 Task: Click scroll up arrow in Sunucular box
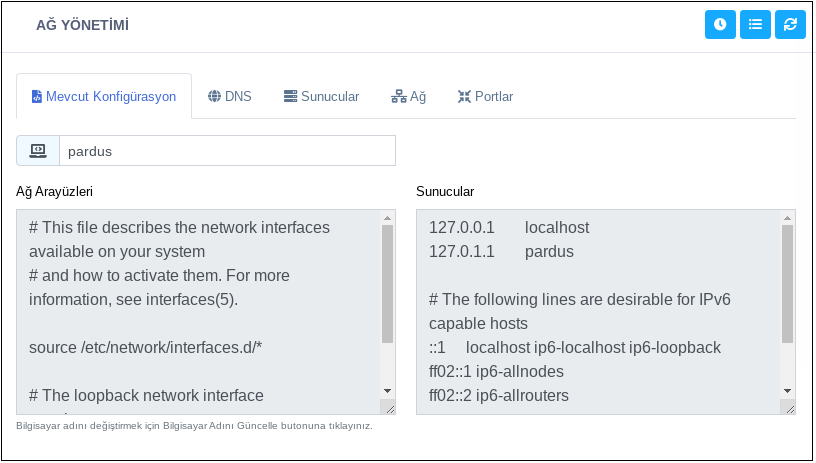(x=788, y=218)
